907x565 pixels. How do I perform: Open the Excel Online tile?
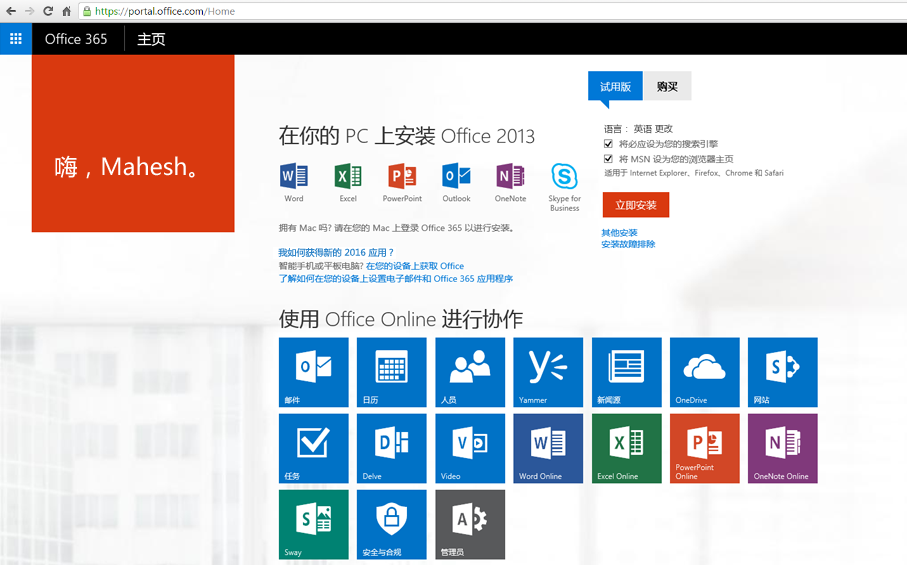coord(626,448)
